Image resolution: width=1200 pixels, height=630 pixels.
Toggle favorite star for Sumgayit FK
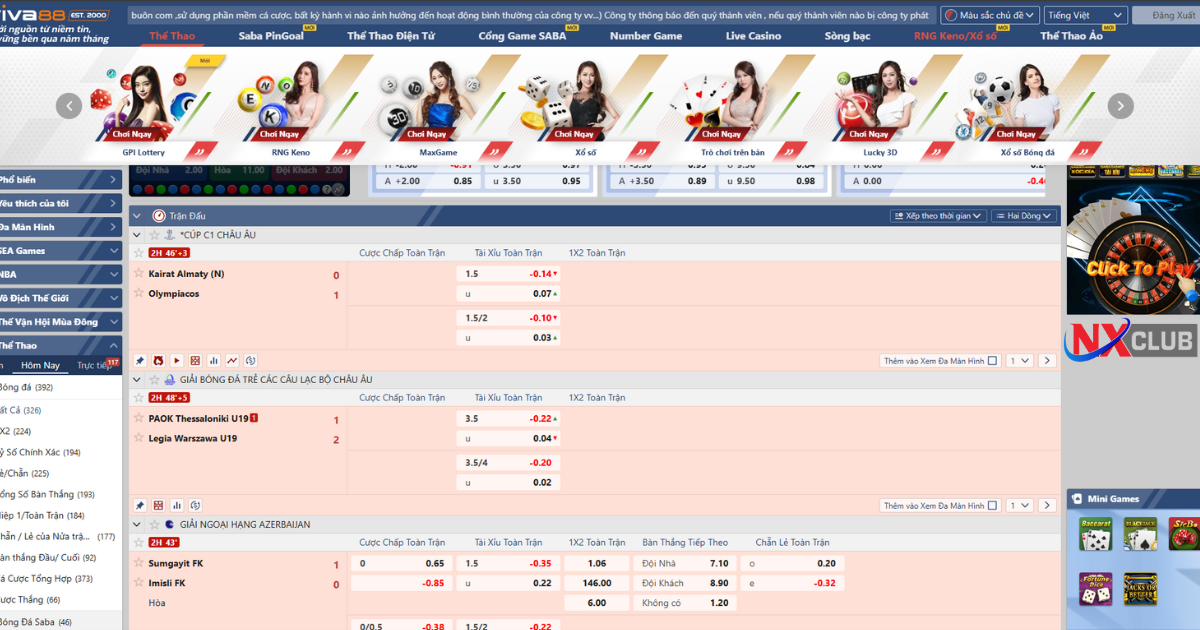point(139,563)
